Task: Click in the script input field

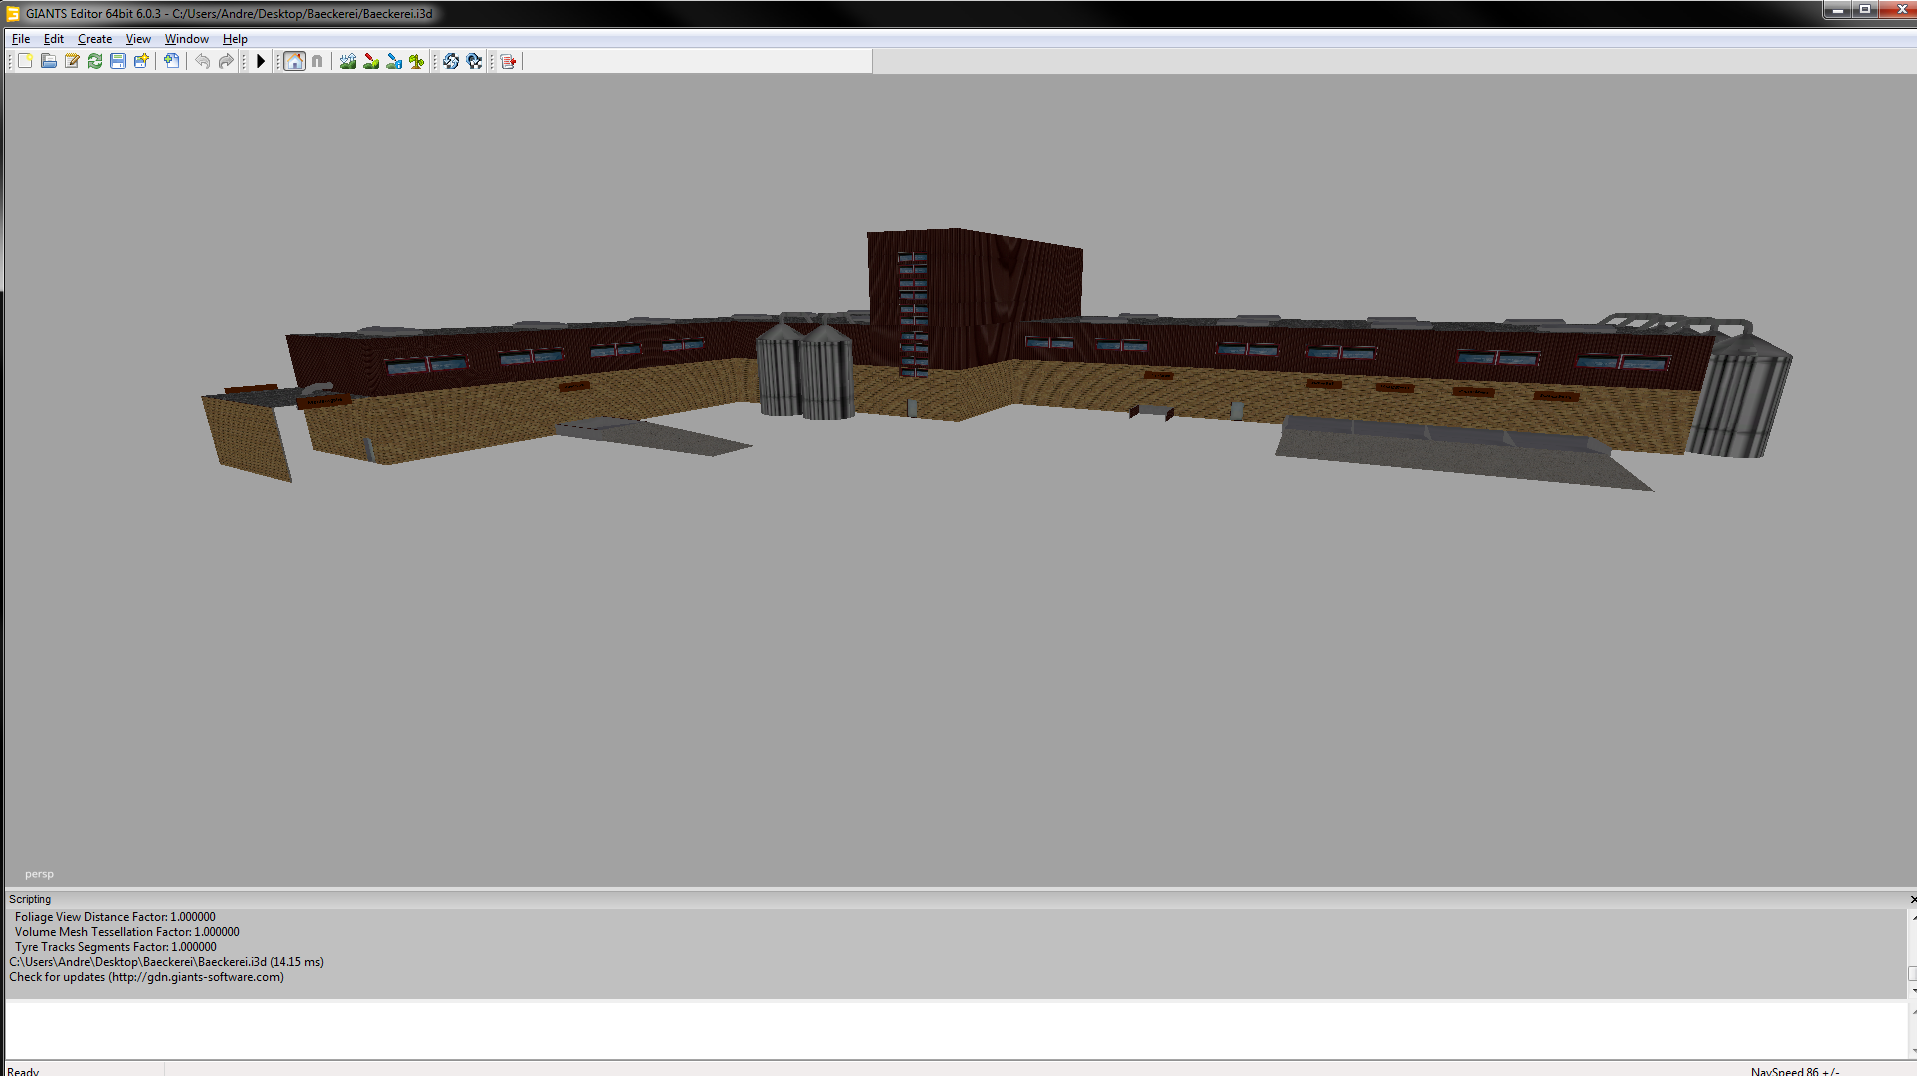Action: [x=950, y=1029]
